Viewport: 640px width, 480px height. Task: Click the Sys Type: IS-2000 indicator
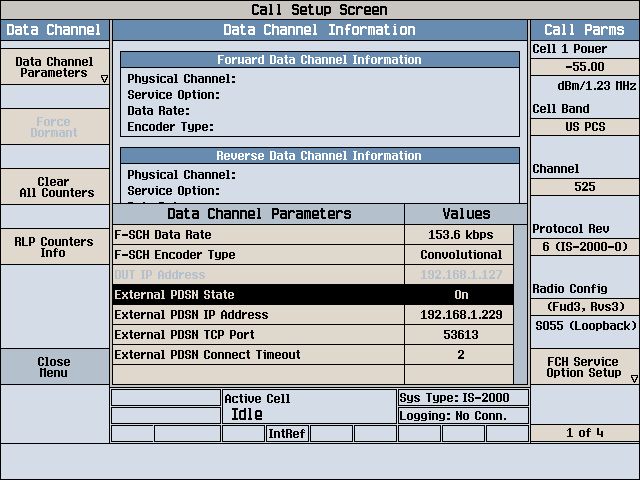coord(463,398)
